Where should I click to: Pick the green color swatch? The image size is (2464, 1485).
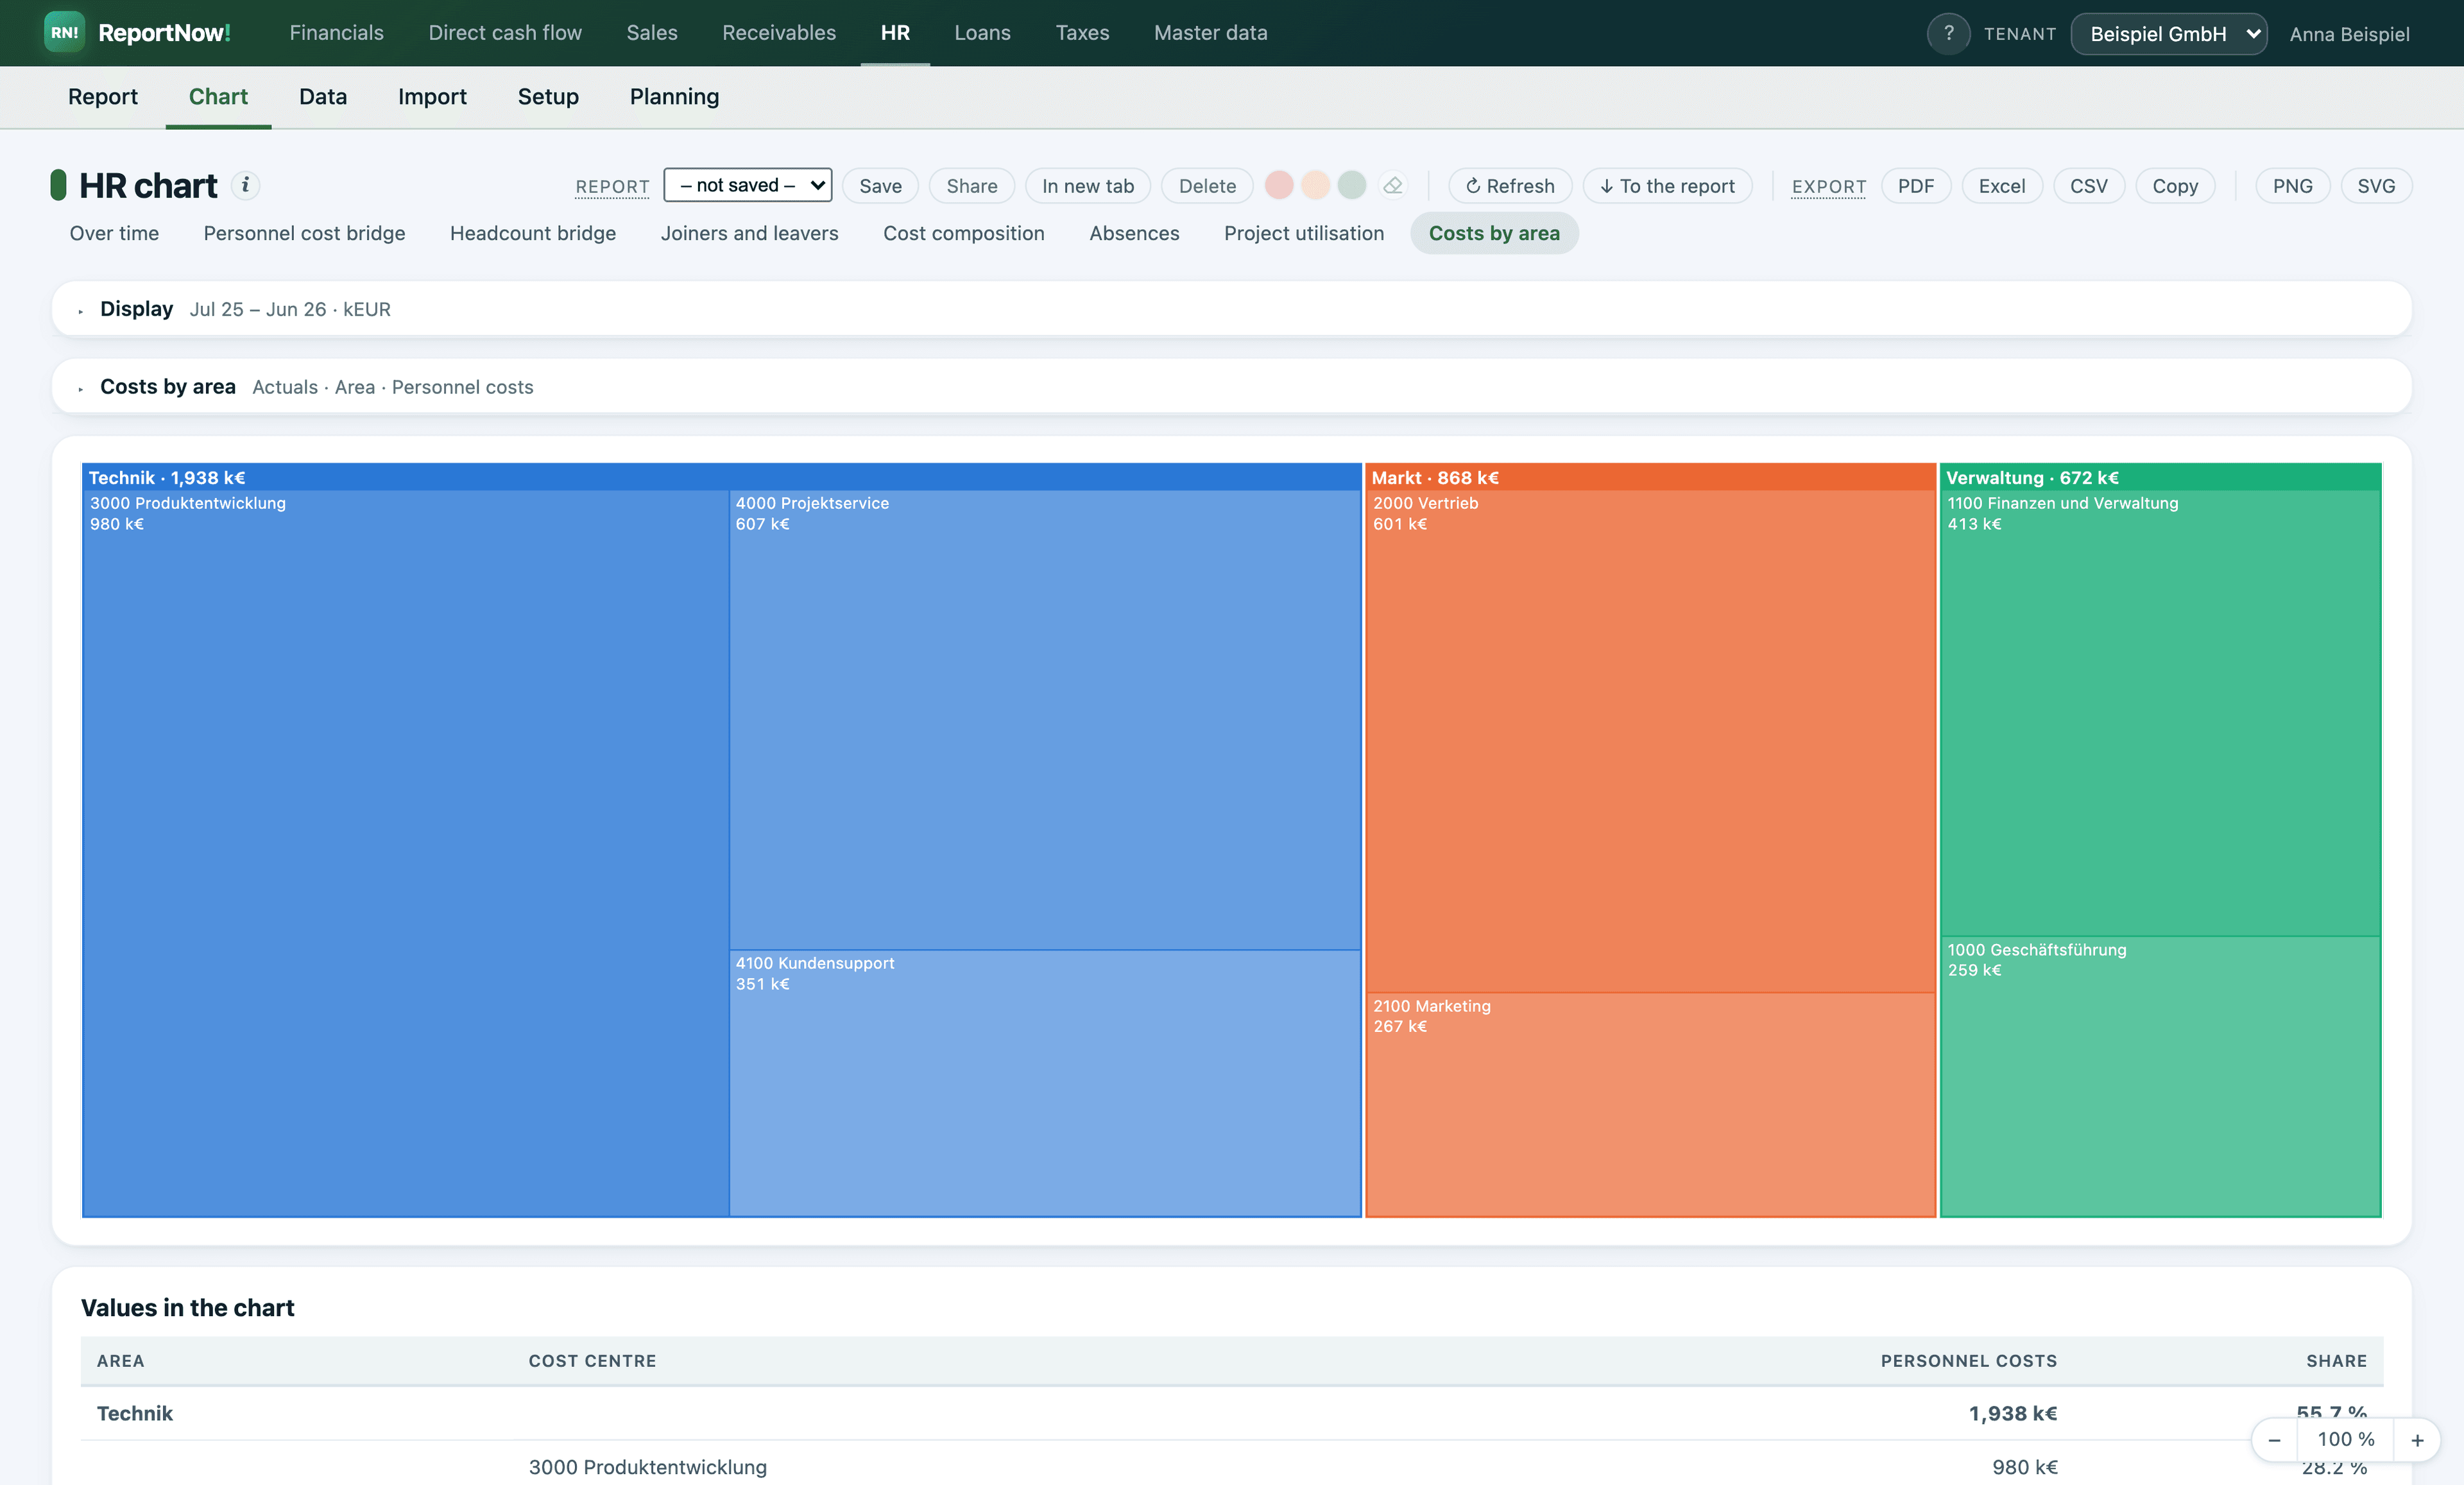[1352, 185]
